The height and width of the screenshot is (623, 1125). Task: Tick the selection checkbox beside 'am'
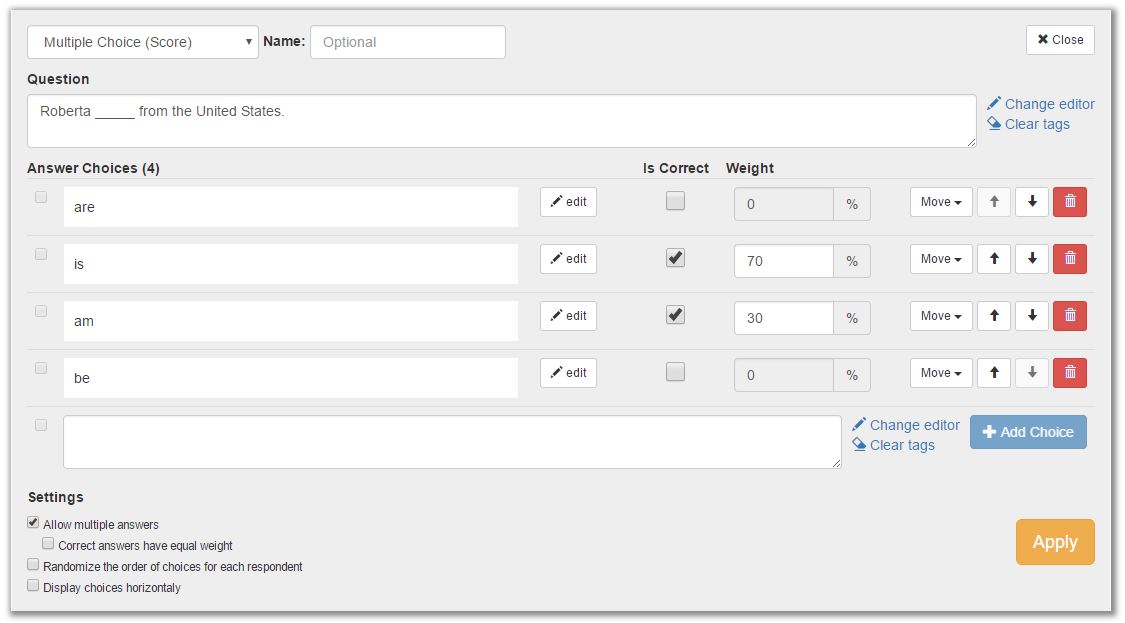click(41, 311)
